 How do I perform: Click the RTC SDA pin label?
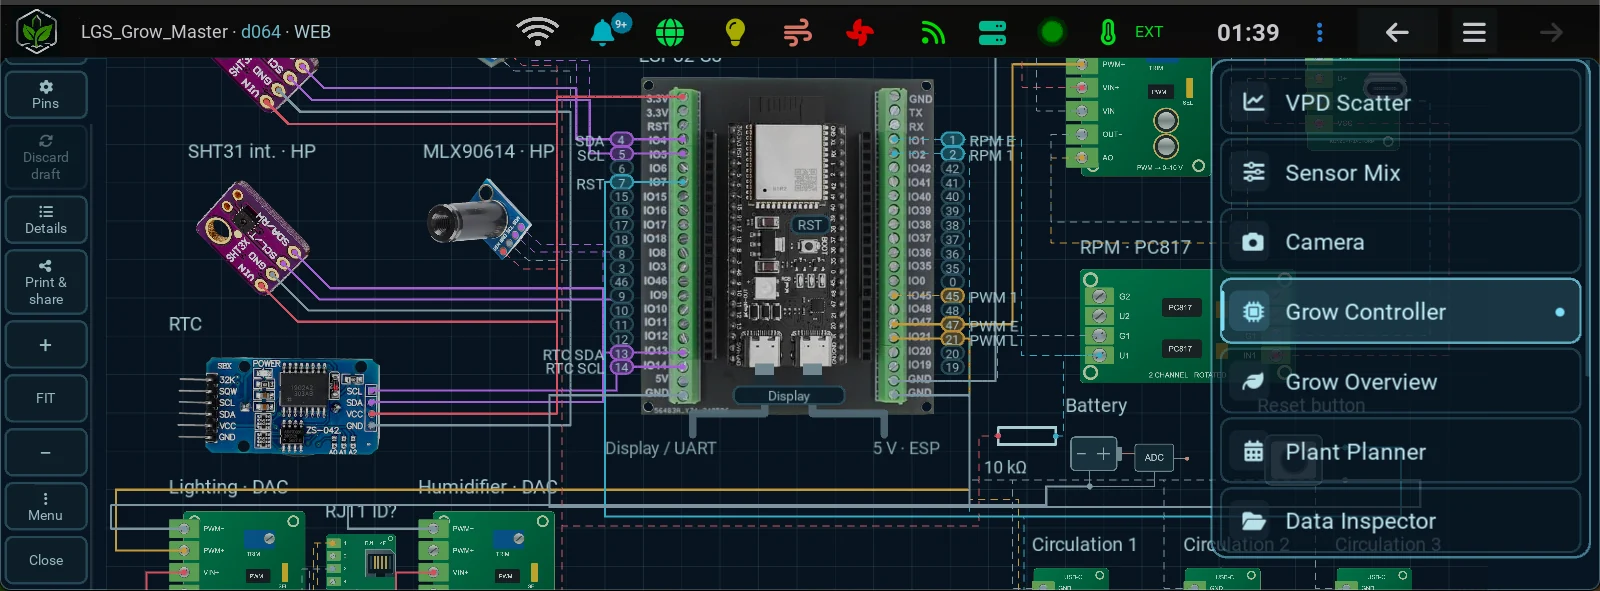tap(573, 355)
